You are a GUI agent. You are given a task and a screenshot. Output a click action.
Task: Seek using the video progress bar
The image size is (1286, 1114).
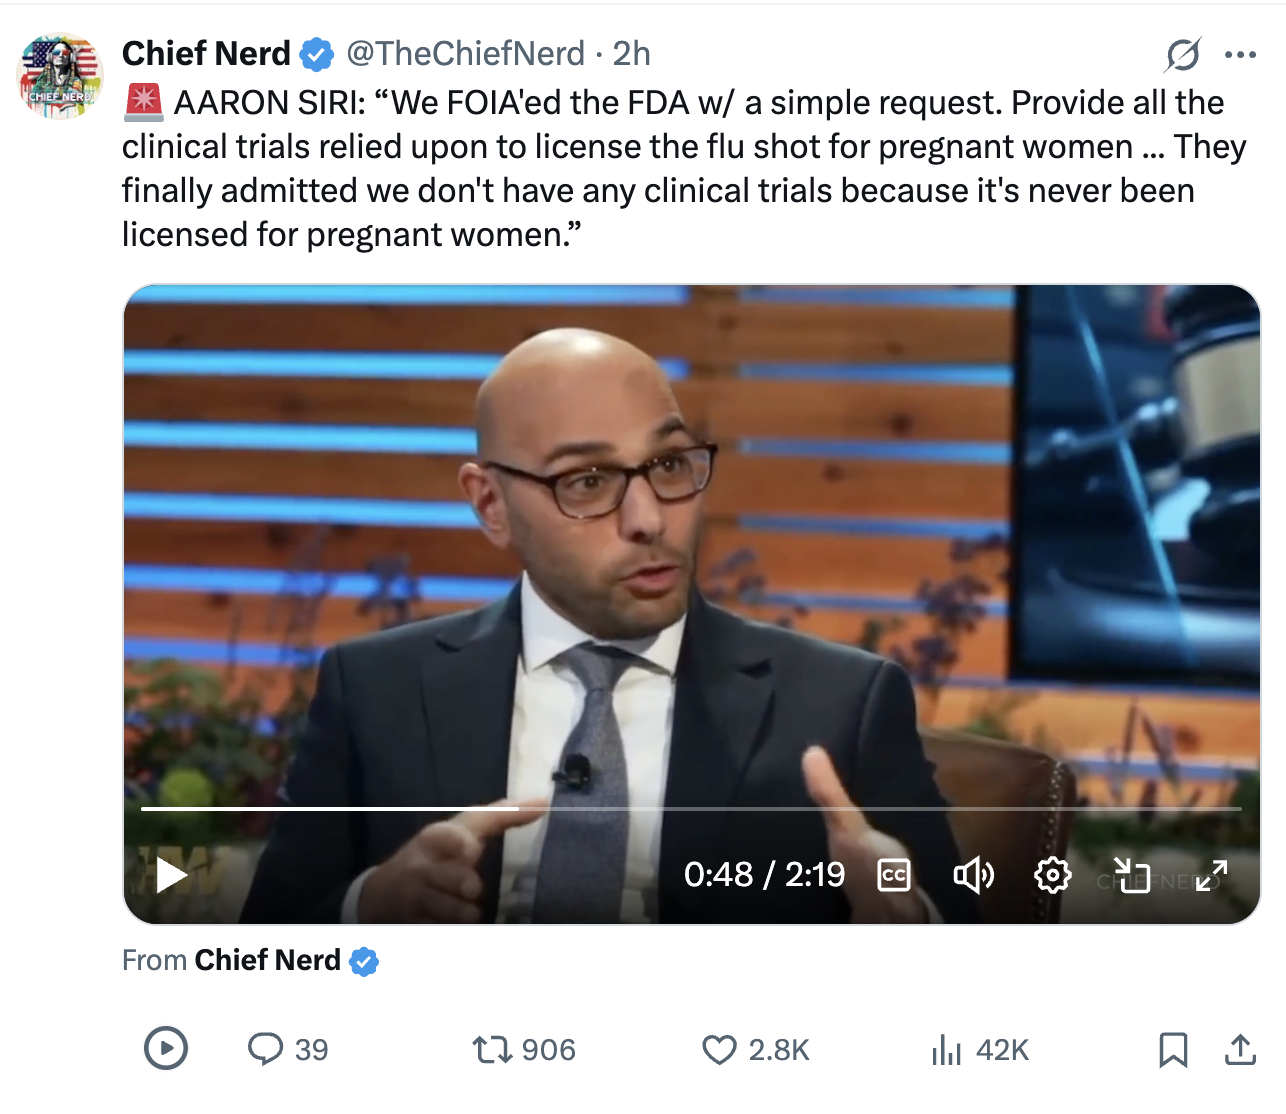pyautogui.click(x=690, y=809)
